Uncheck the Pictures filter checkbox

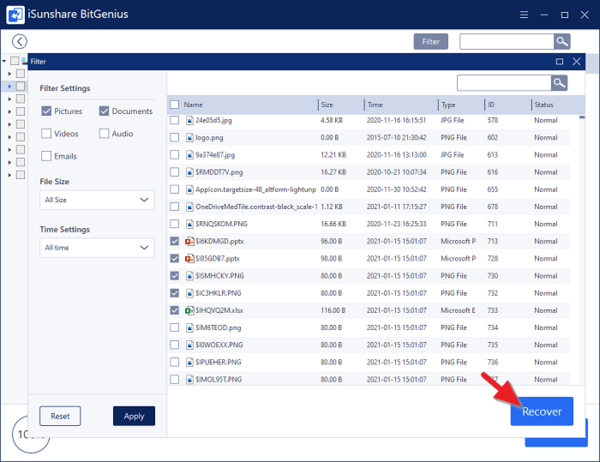(x=46, y=111)
